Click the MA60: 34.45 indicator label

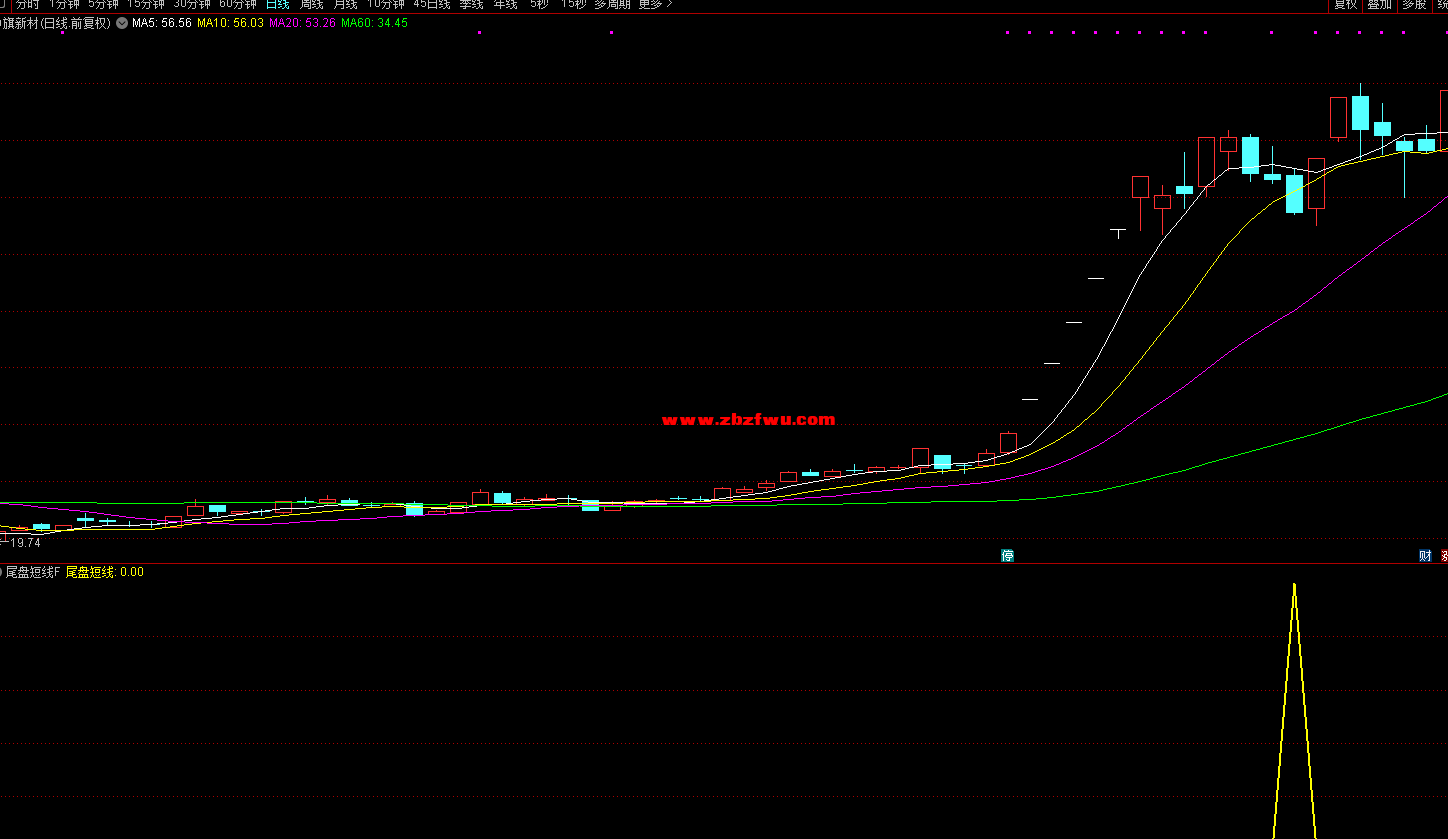[375, 23]
